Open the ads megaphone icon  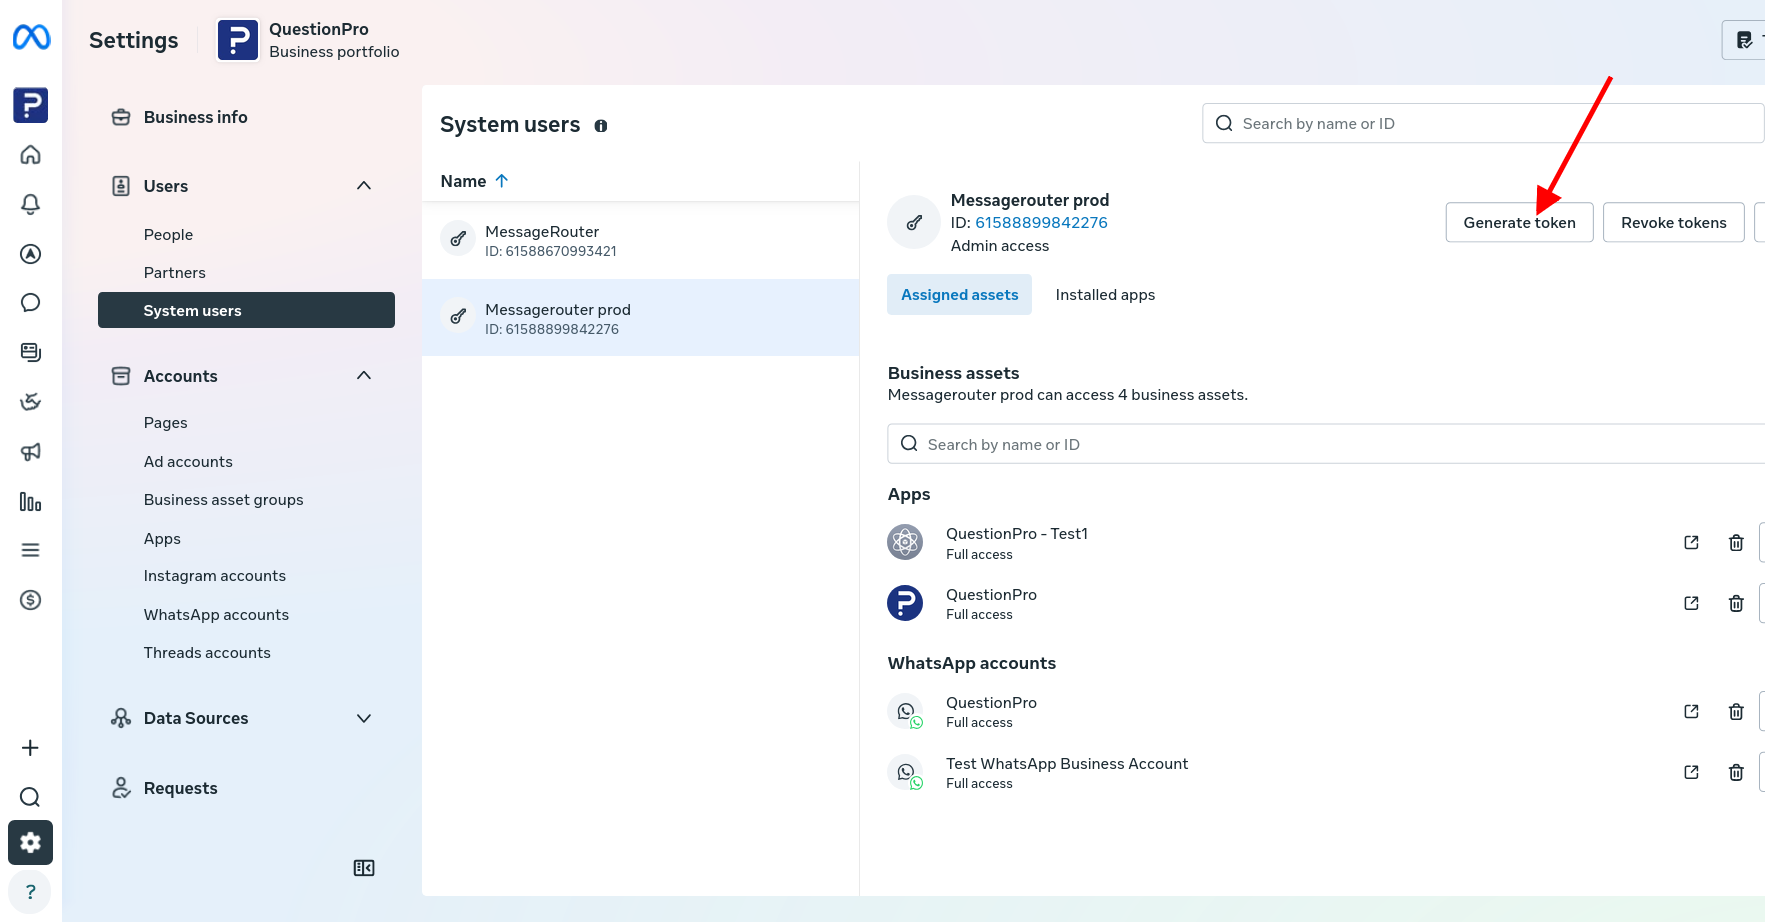point(30,452)
